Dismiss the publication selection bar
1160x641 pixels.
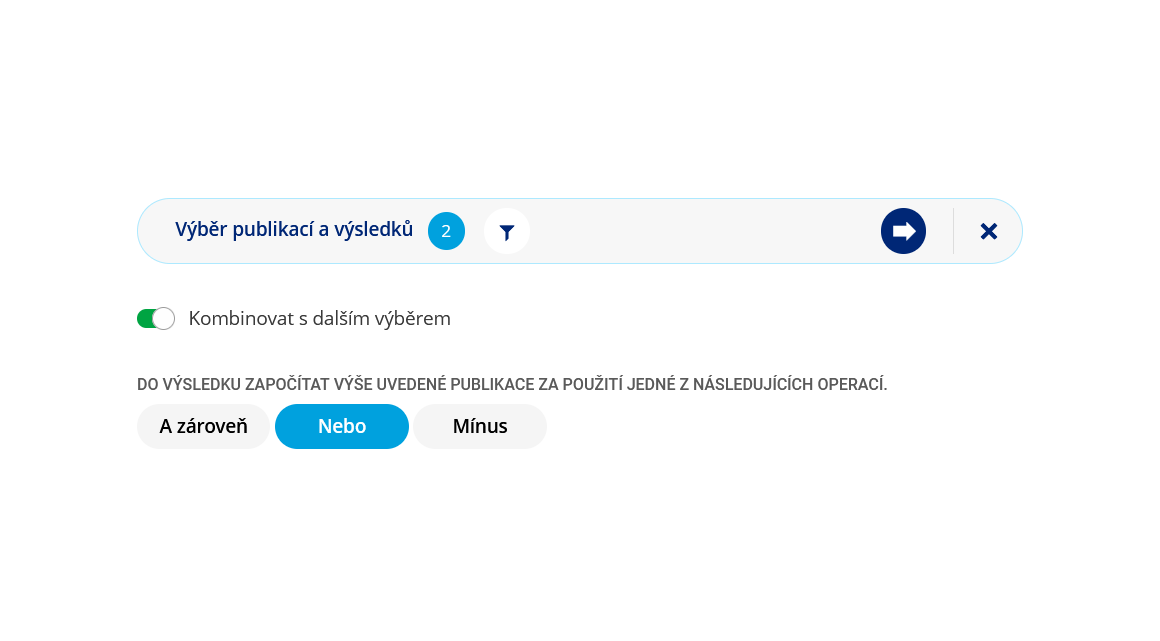988,231
